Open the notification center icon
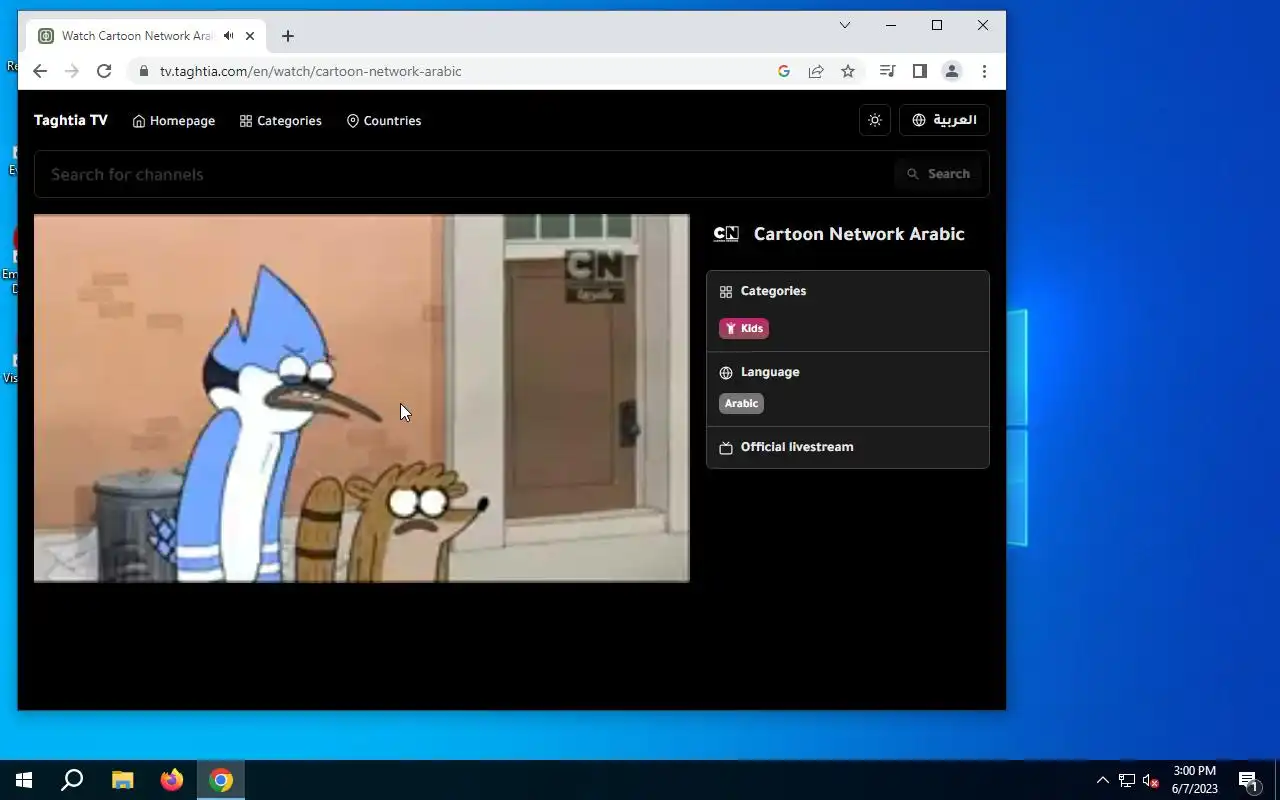1280x800 pixels. (x=1248, y=780)
